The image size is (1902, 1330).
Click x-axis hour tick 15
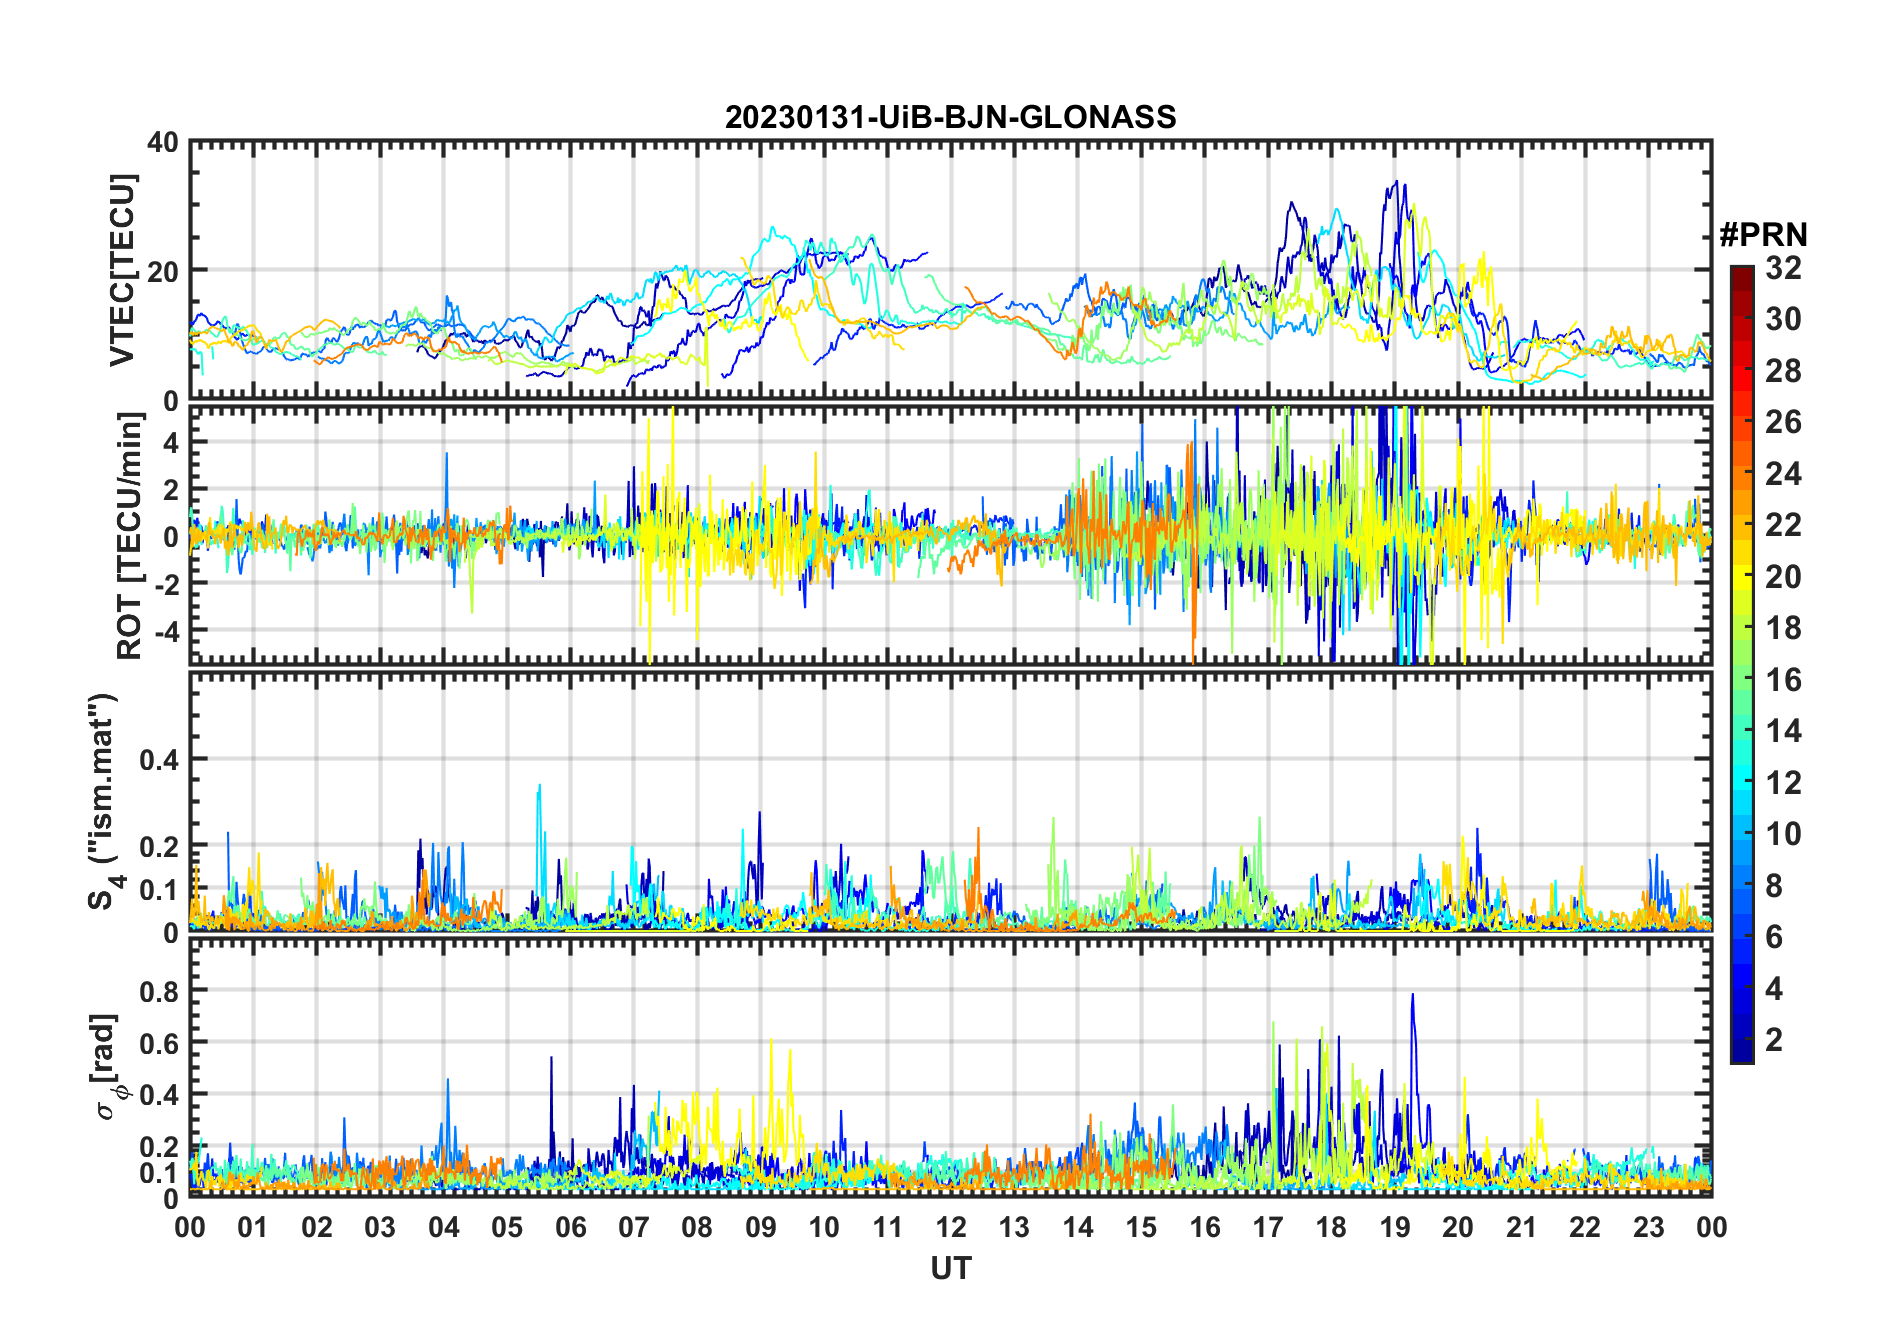[x=1141, y=1227]
